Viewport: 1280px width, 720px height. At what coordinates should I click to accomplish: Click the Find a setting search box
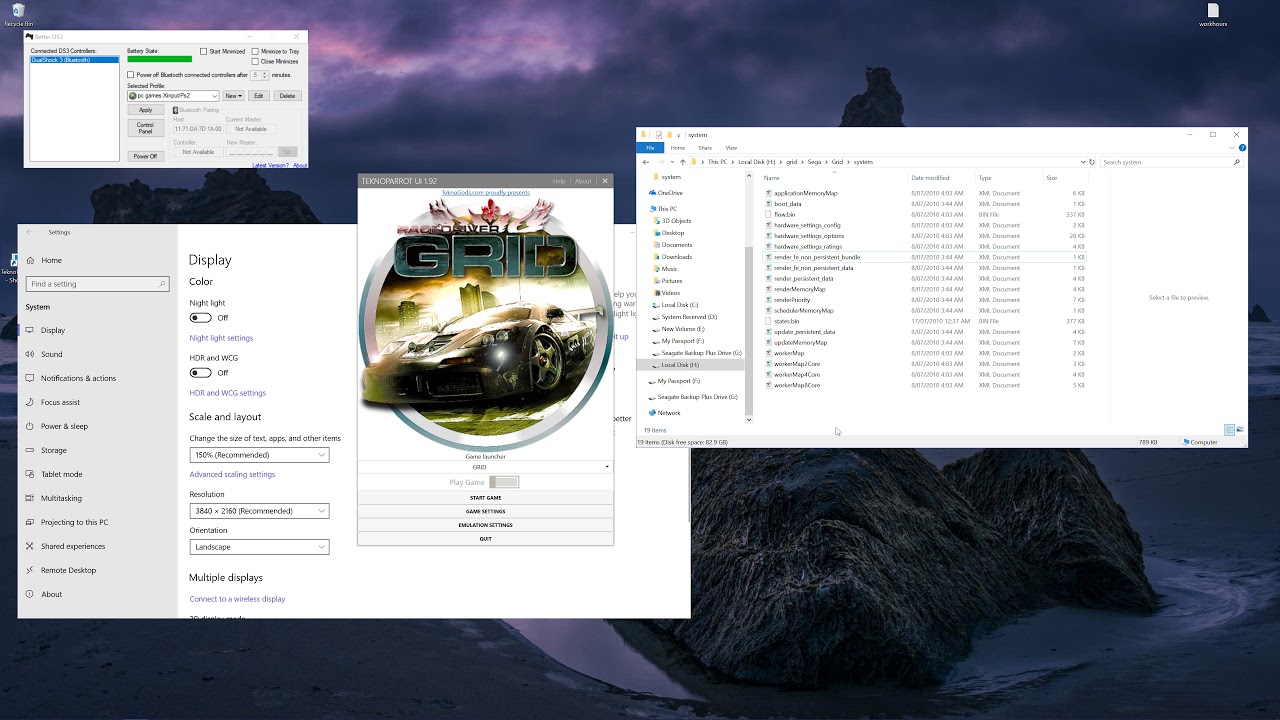click(96, 284)
